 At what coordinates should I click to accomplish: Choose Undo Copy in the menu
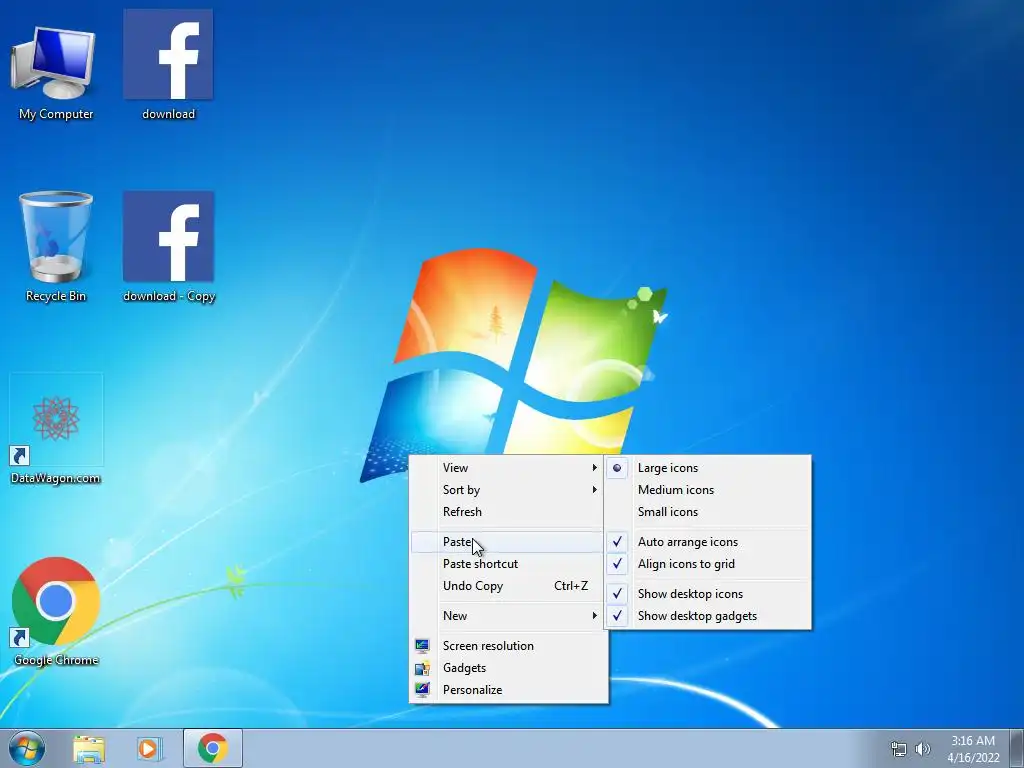508,586
